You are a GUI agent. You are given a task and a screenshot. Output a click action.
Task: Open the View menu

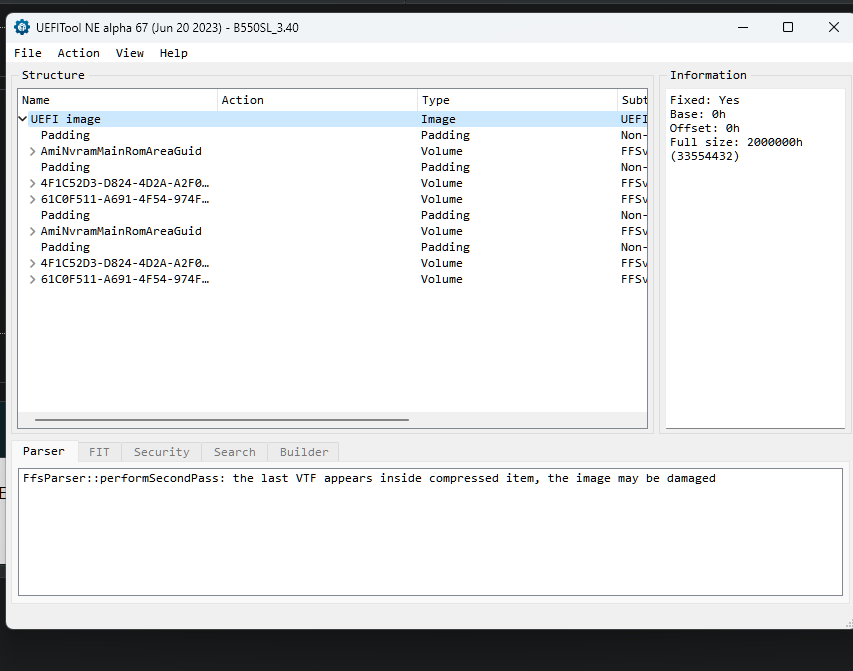[130, 53]
